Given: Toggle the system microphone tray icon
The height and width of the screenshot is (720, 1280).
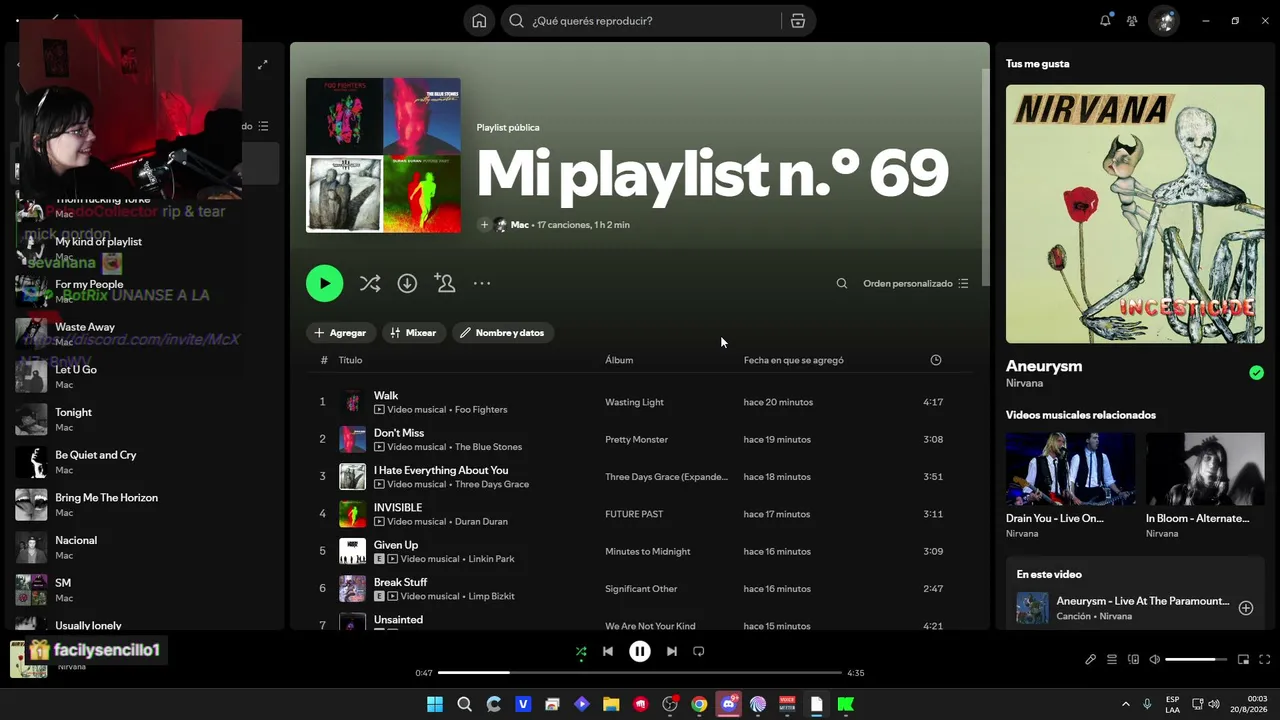Looking at the screenshot, I should (1147, 704).
